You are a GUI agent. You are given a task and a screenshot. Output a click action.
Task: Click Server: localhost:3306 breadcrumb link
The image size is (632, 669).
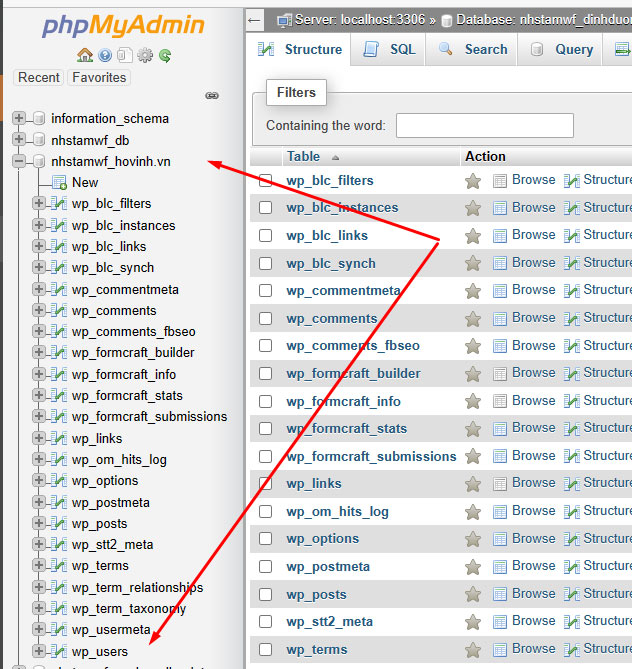pyautogui.click(x=360, y=20)
